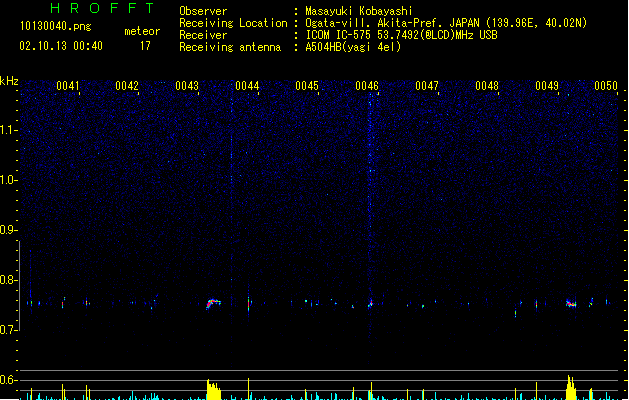Click the timestamp 02.10.13 00:40
Screen dimensions: 629x400
tap(61, 46)
